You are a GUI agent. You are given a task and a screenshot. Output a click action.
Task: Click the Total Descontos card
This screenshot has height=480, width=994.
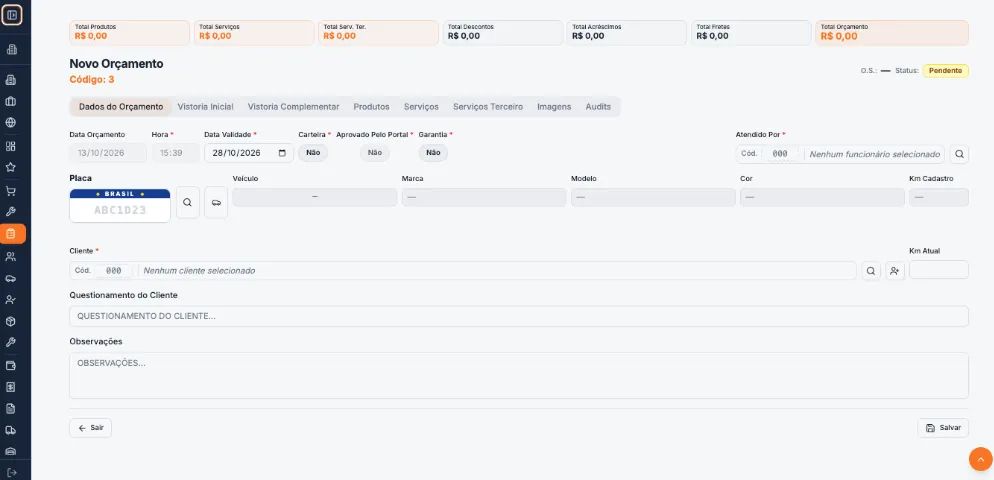point(502,33)
